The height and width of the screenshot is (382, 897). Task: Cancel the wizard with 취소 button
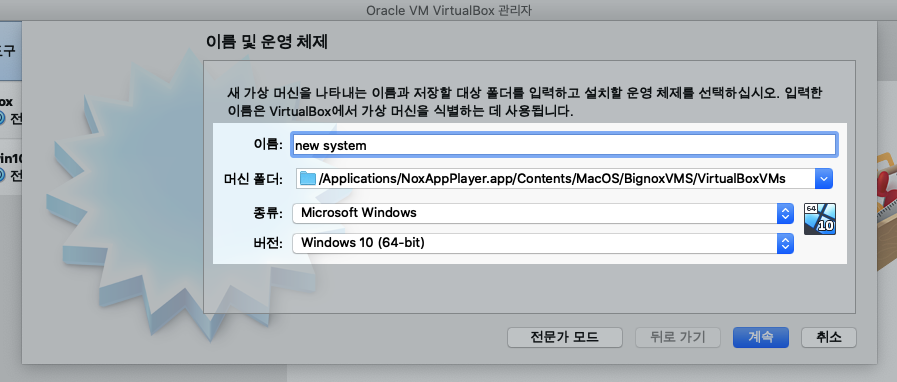(829, 337)
